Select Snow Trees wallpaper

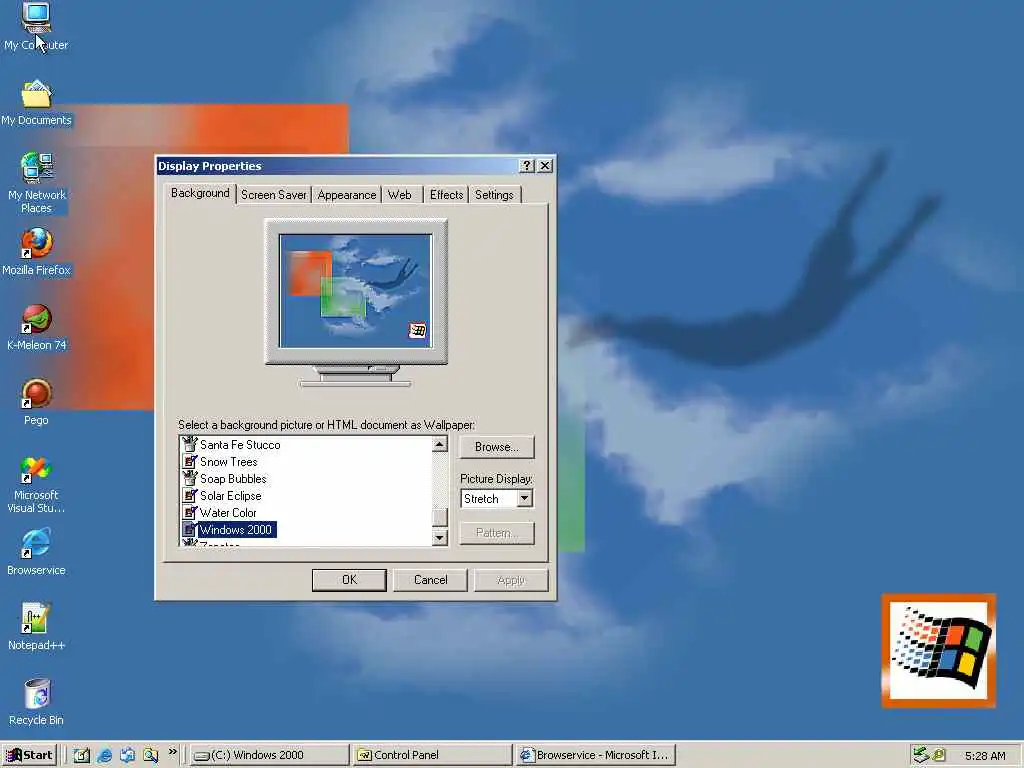[x=229, y=462]
